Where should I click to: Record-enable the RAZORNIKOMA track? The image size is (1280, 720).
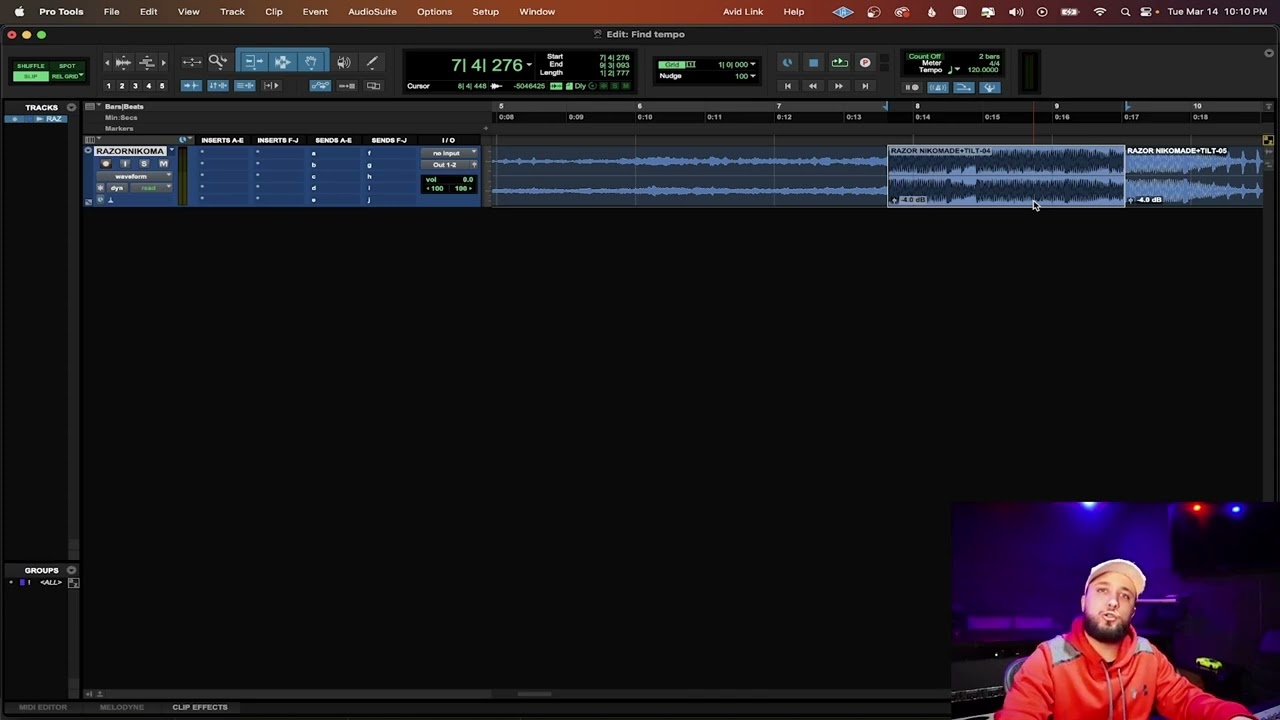pyautogui.click(x=106, y=164)
